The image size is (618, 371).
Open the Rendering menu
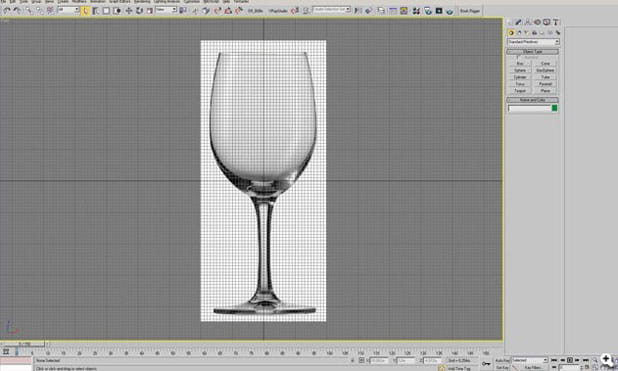coord(142,2)
